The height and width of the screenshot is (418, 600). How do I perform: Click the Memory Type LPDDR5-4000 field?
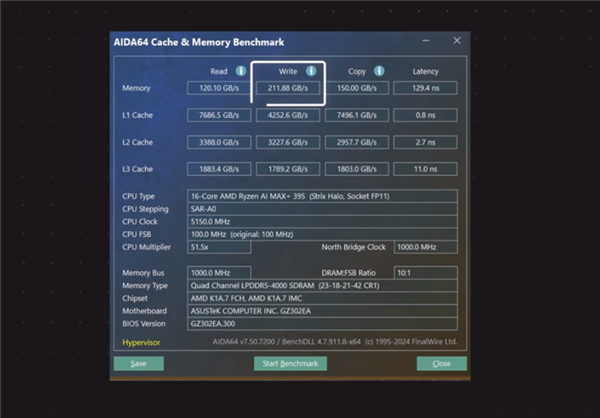pos(322,284)
